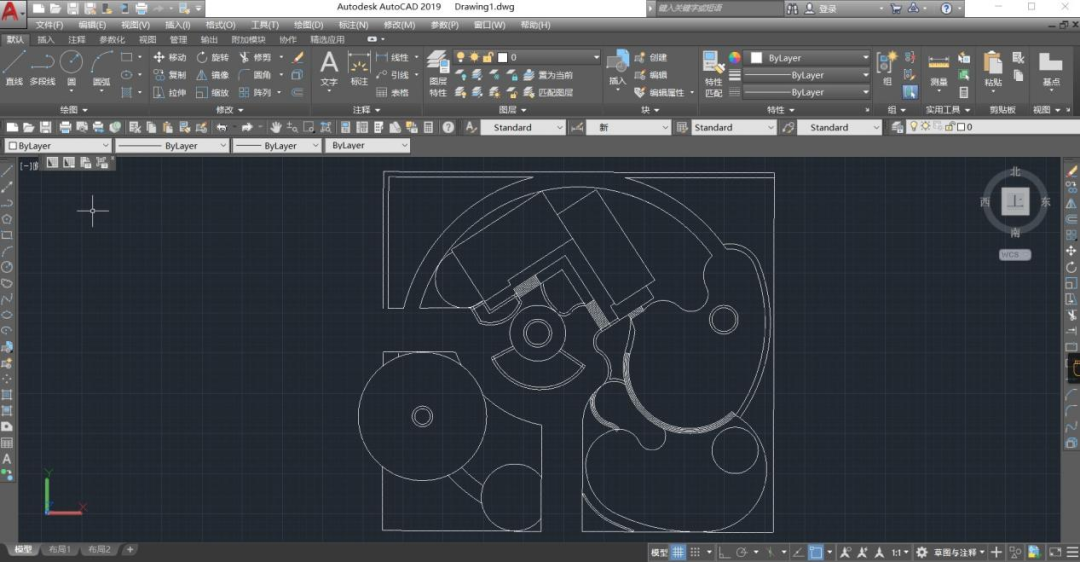Toggle the grid display in status bar

point(678,552)
